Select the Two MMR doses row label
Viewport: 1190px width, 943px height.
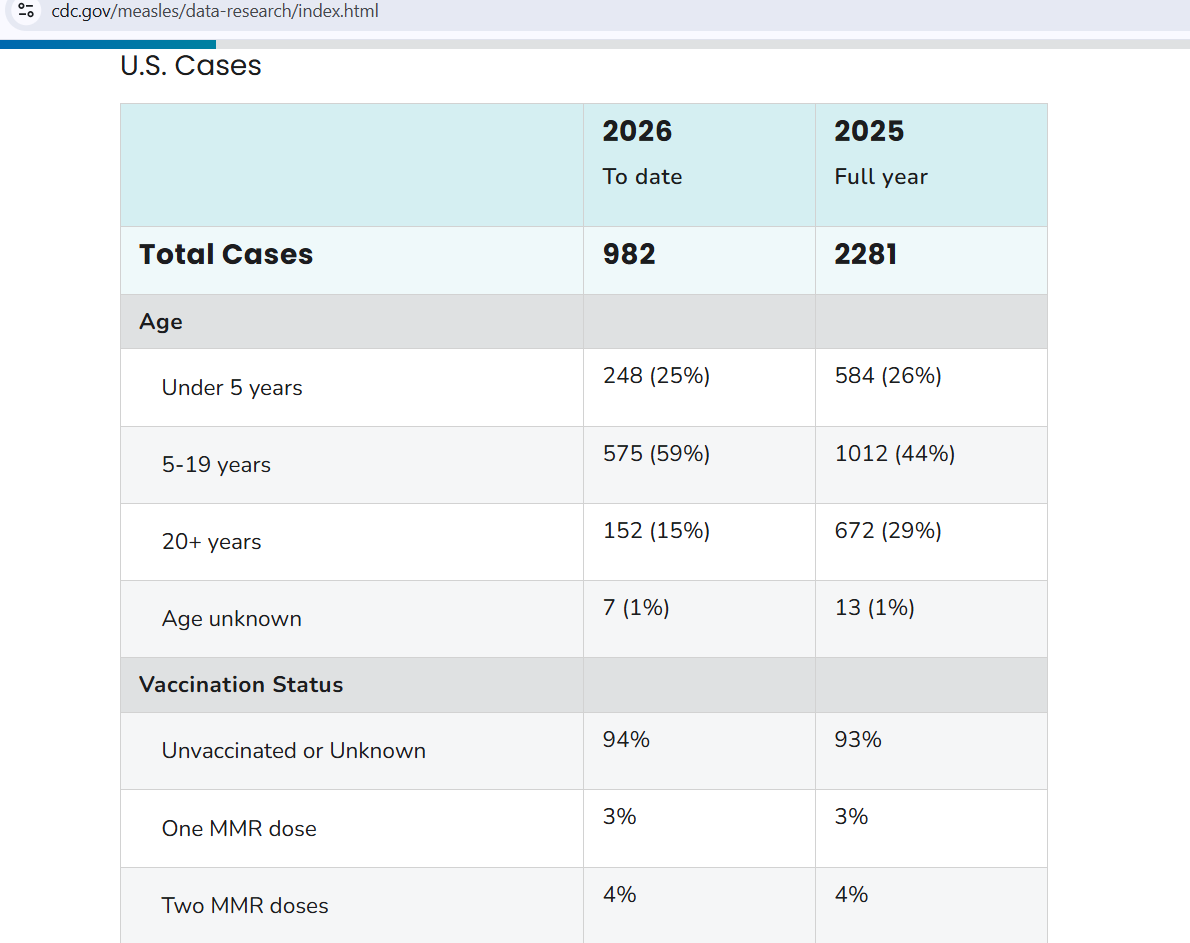click(x=245, y=905)
